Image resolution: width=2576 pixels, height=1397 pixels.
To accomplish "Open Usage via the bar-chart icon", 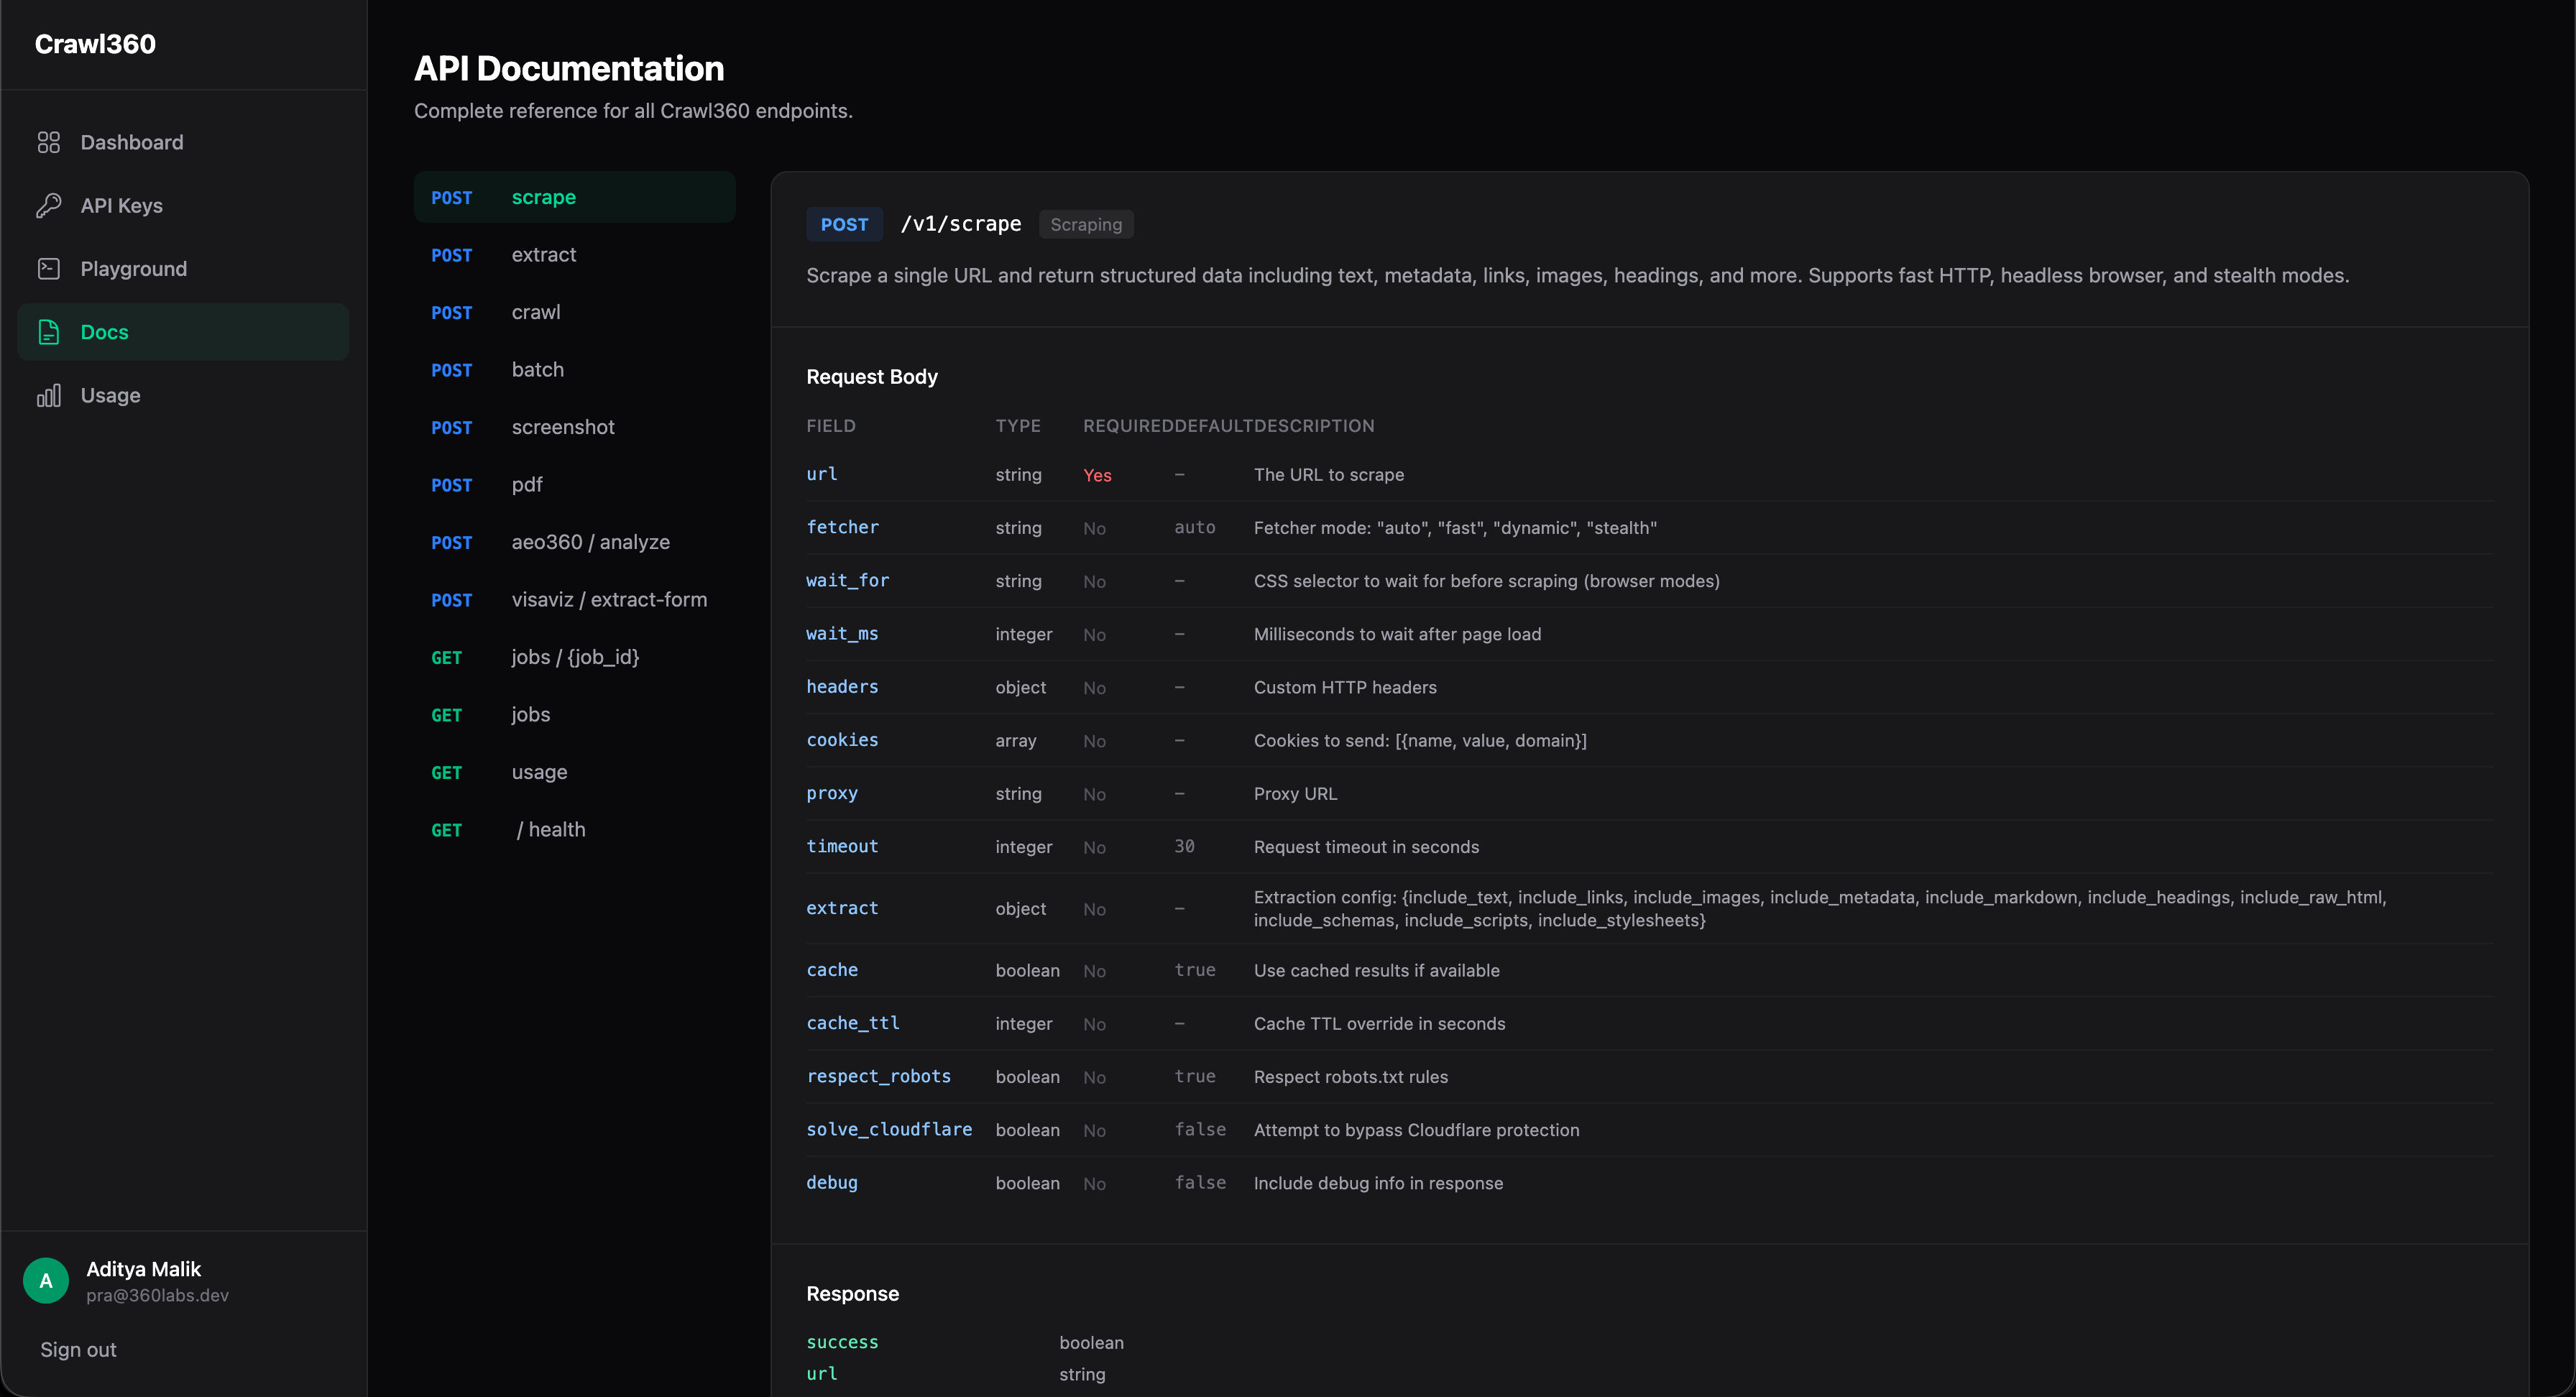I will (x=49, y=395).
